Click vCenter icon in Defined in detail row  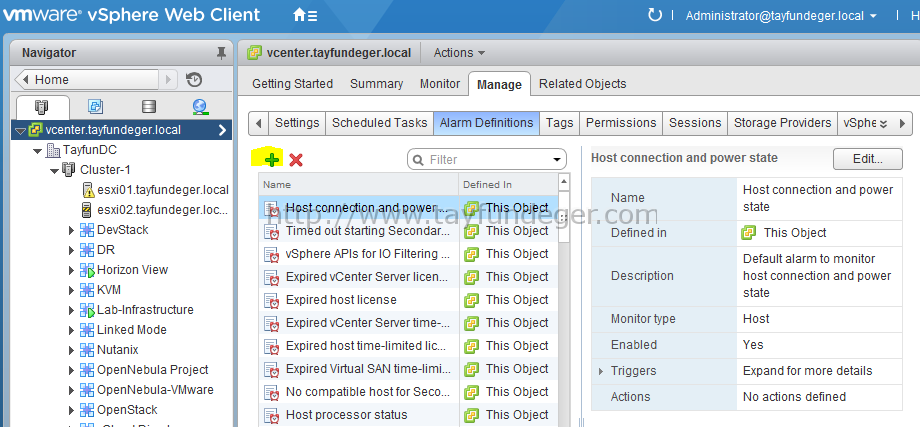point(748,233)
